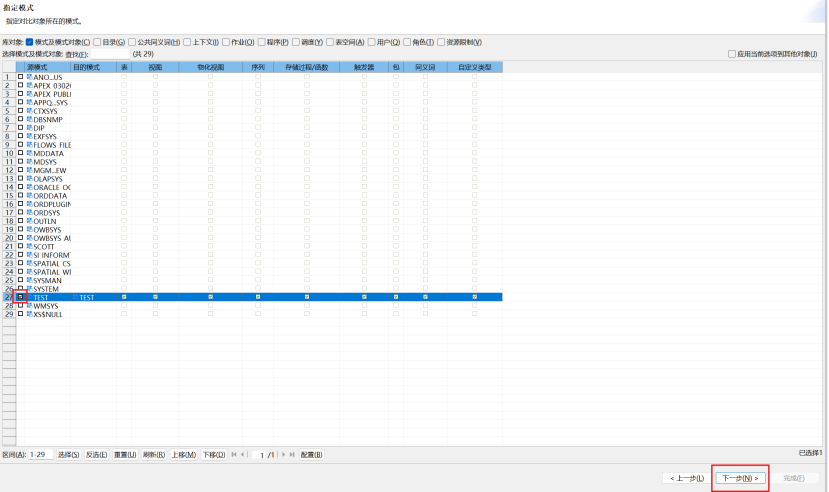Click the 同义词 column header
The image size is (829, 492).
pyautogui.click(x=425, y=67)
